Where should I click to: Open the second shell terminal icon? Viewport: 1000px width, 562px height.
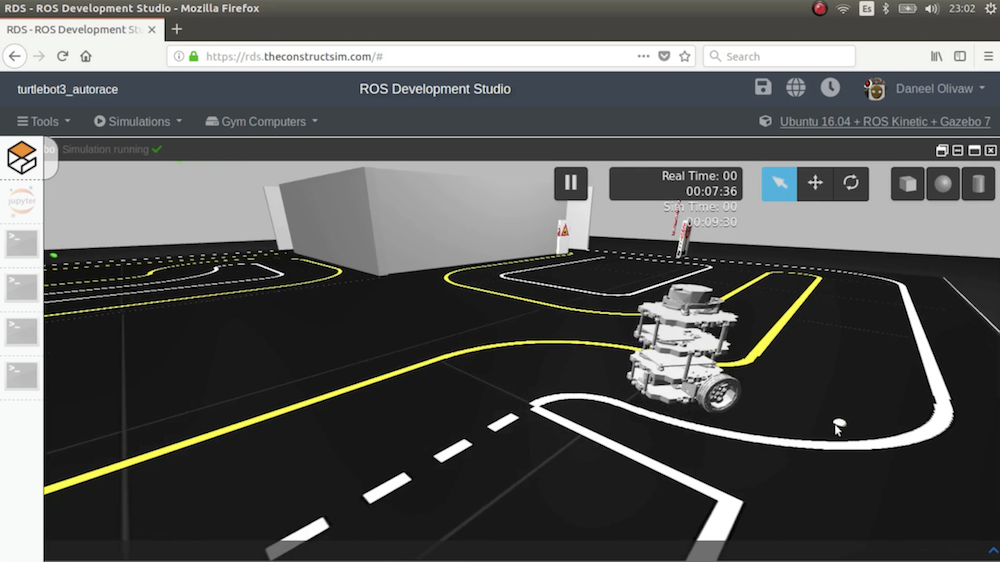[22, 288]
